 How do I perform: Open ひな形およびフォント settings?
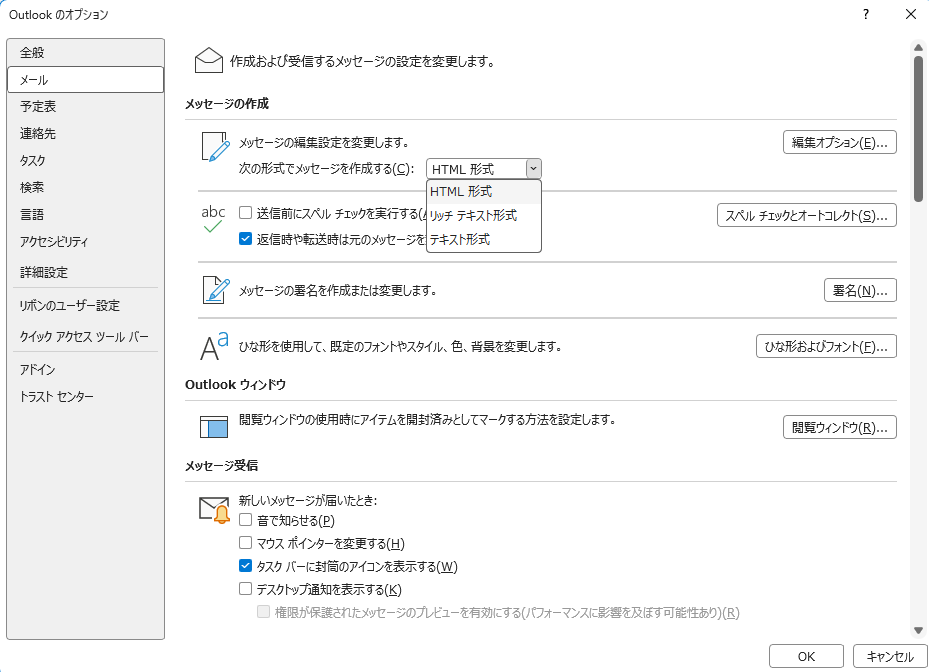click(x=826, y=347)
